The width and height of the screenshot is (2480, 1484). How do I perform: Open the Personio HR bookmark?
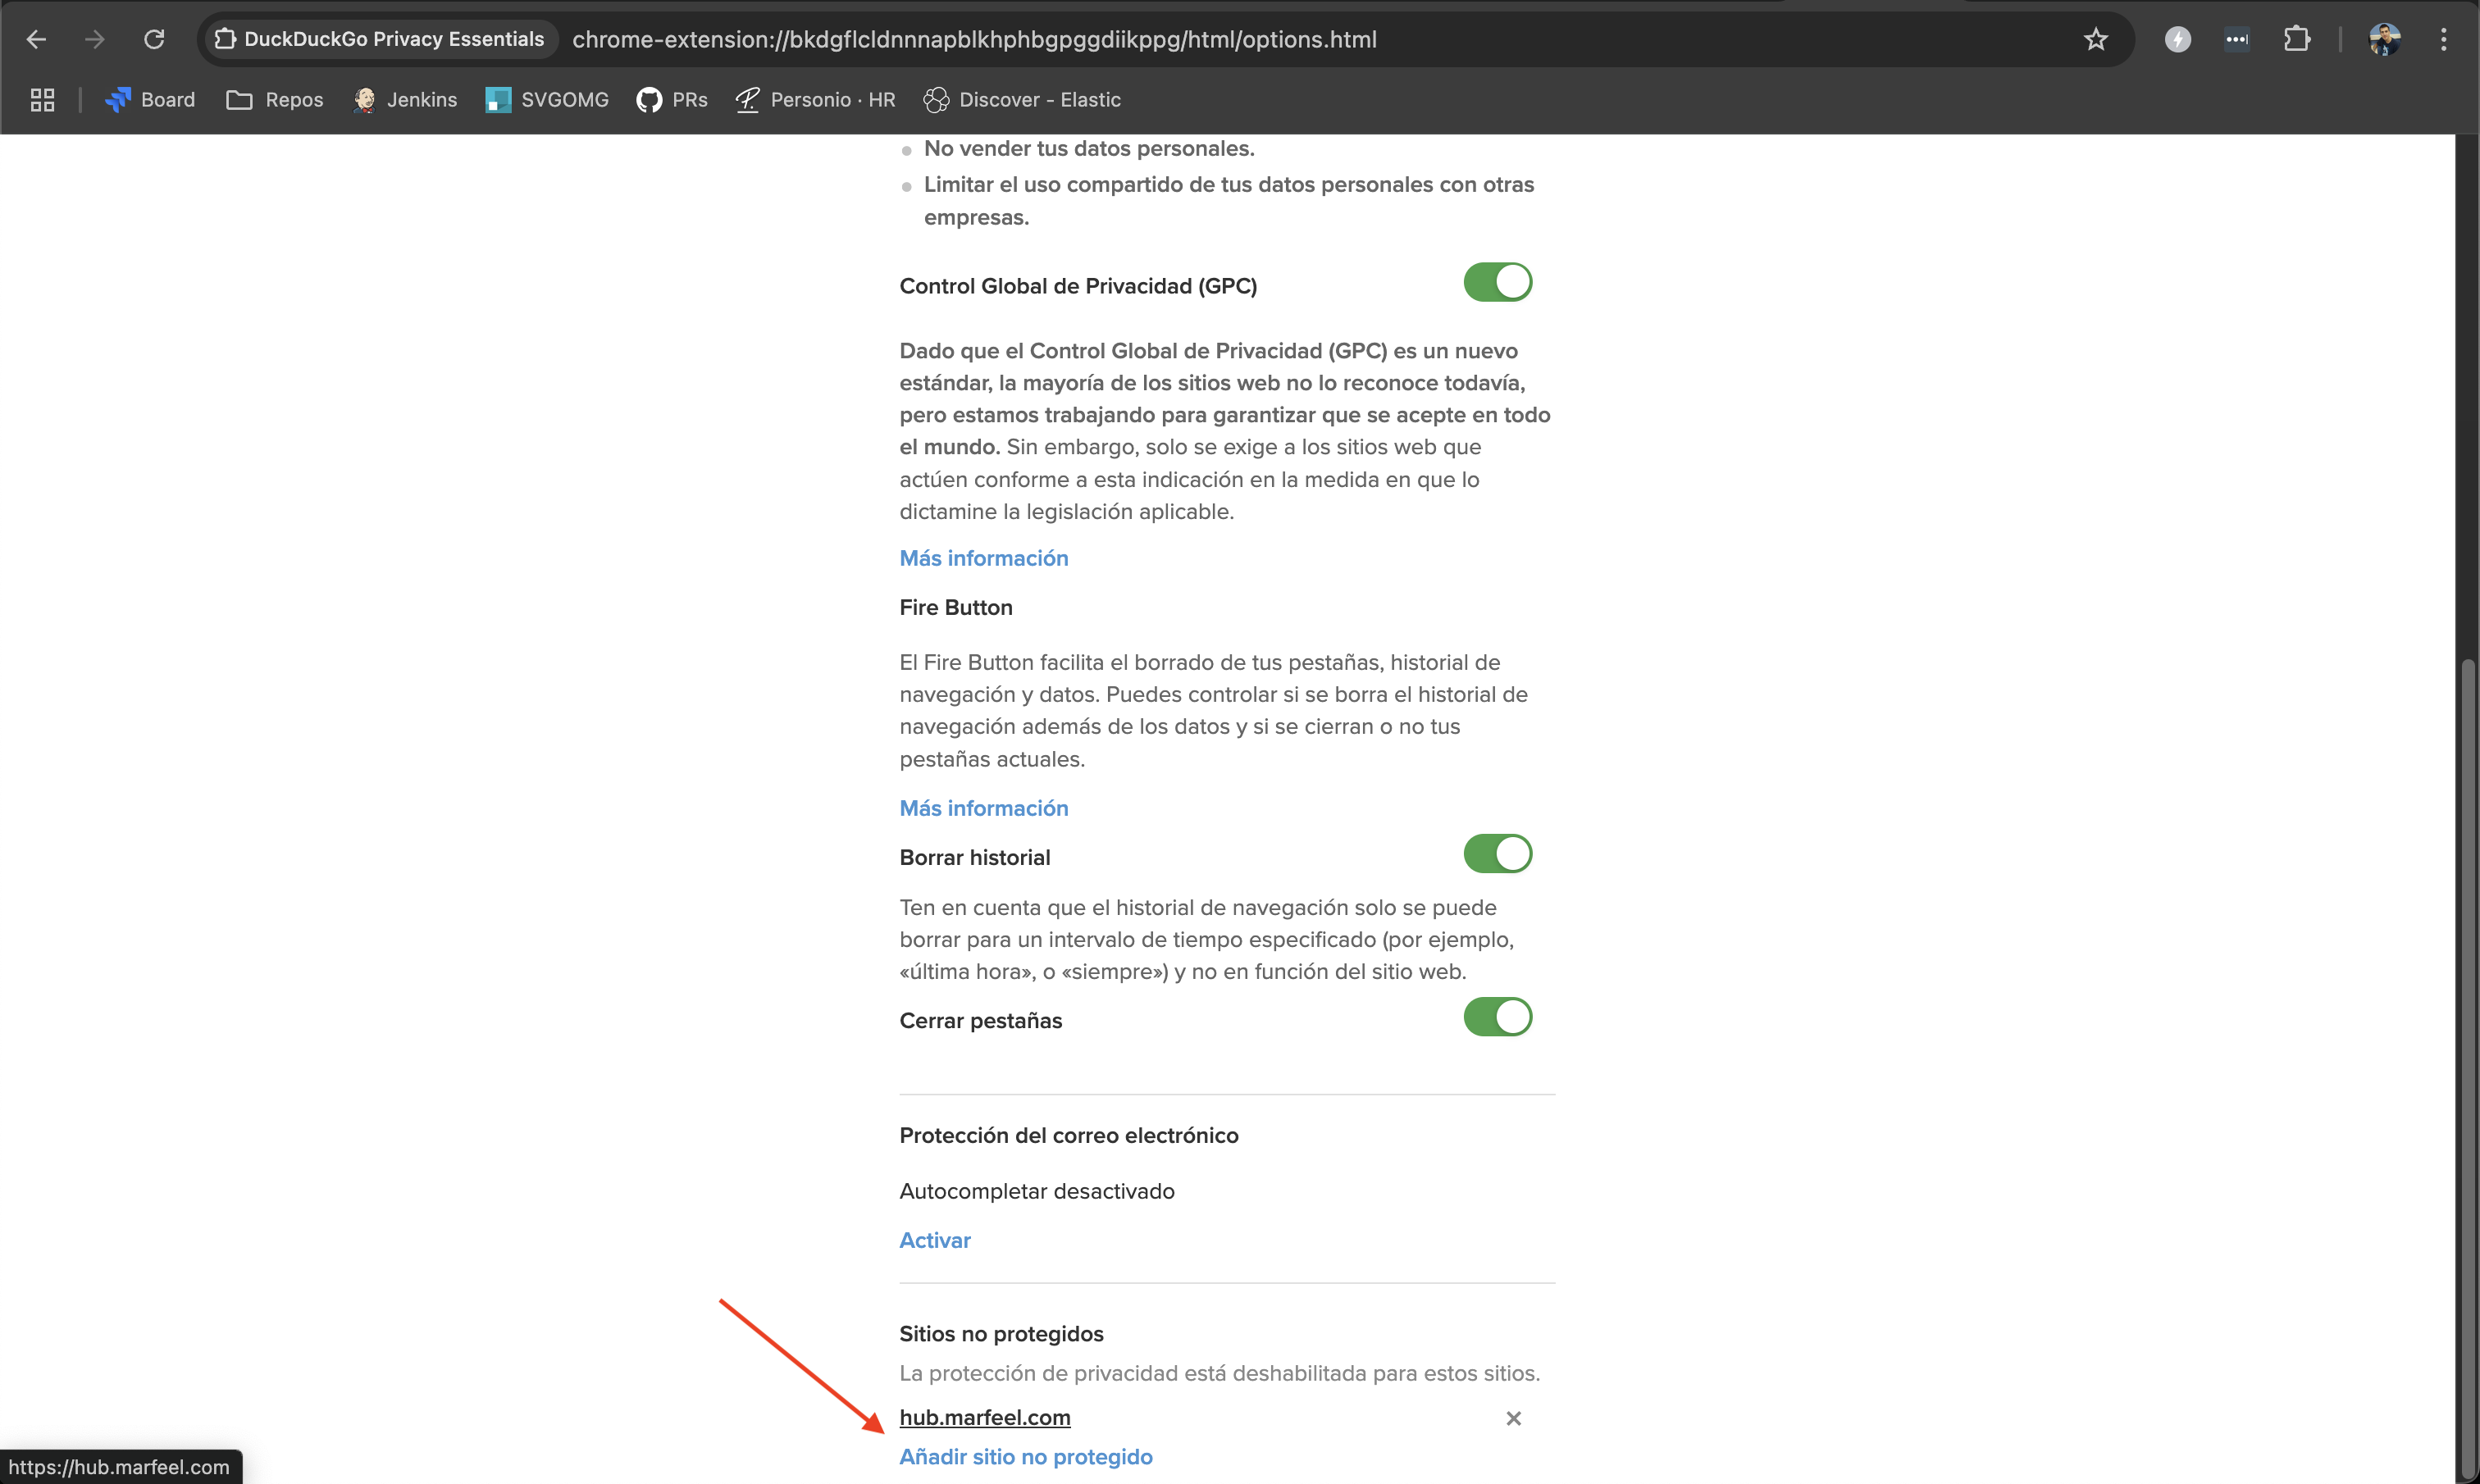pyautogui.click(x=816, y=100)
